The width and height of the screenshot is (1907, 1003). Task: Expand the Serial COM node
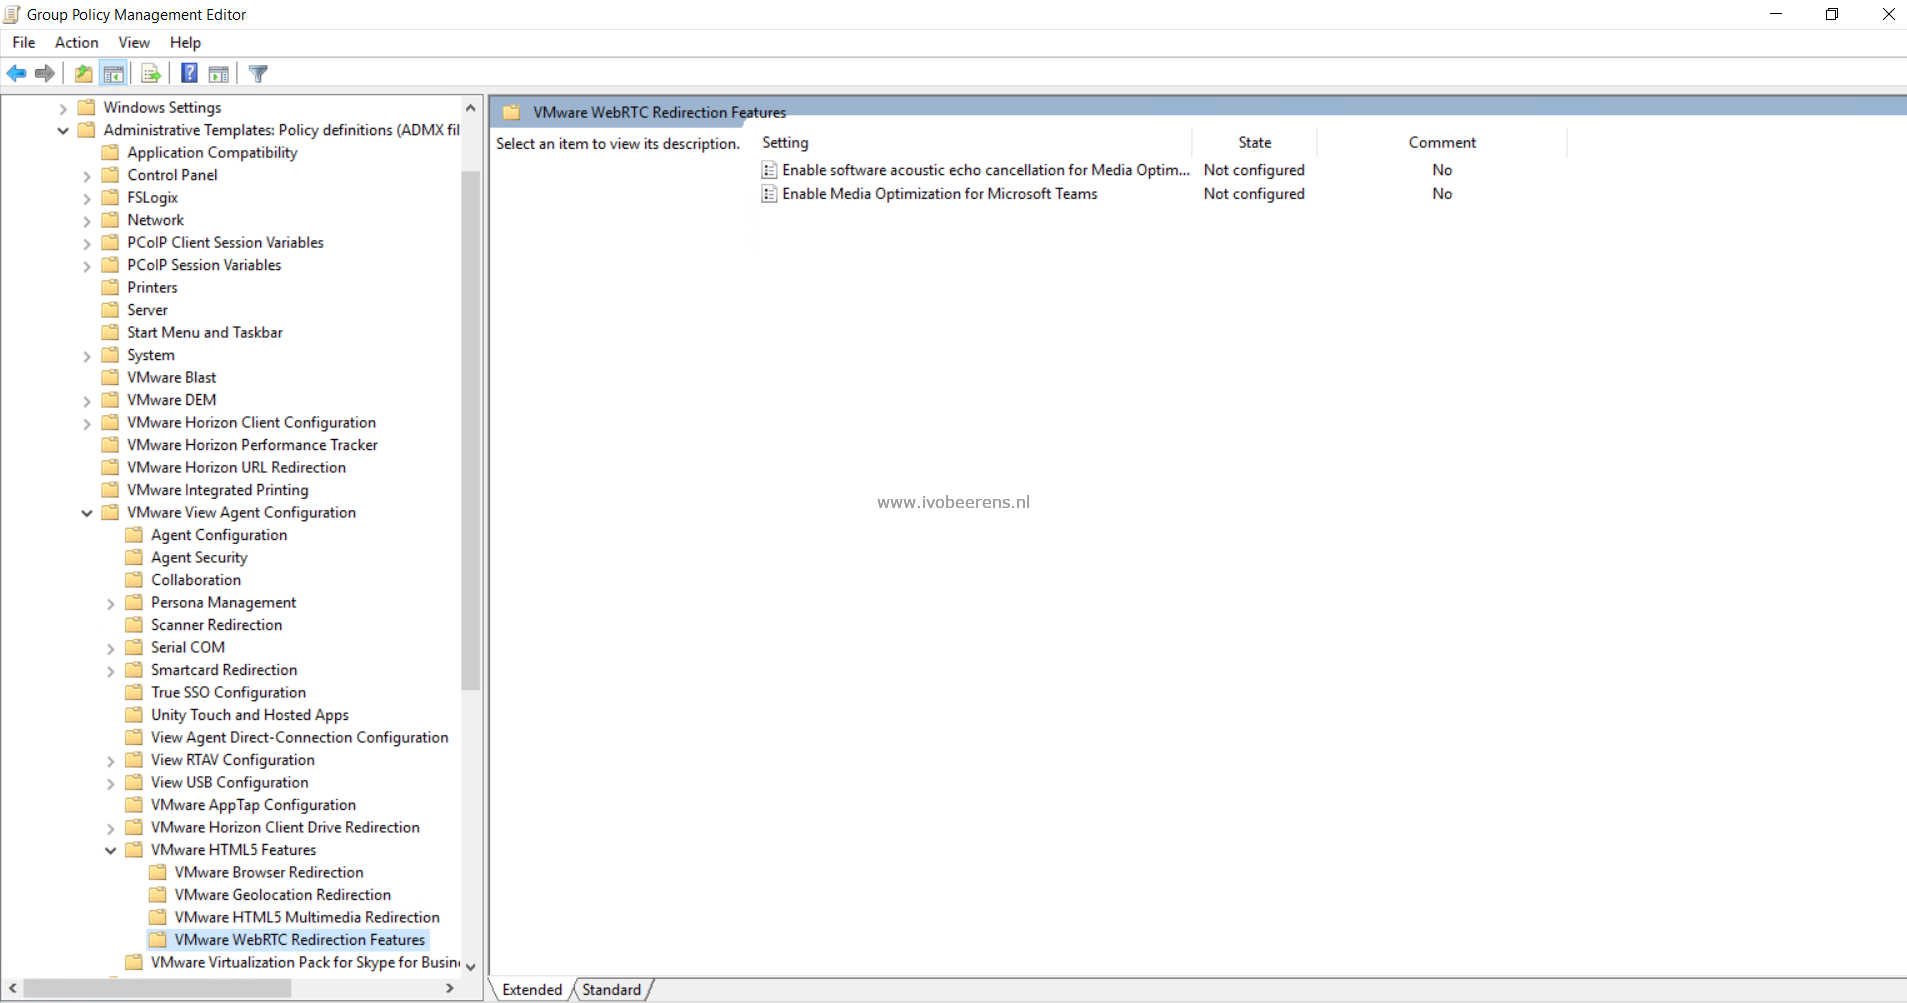coord(111,648)
